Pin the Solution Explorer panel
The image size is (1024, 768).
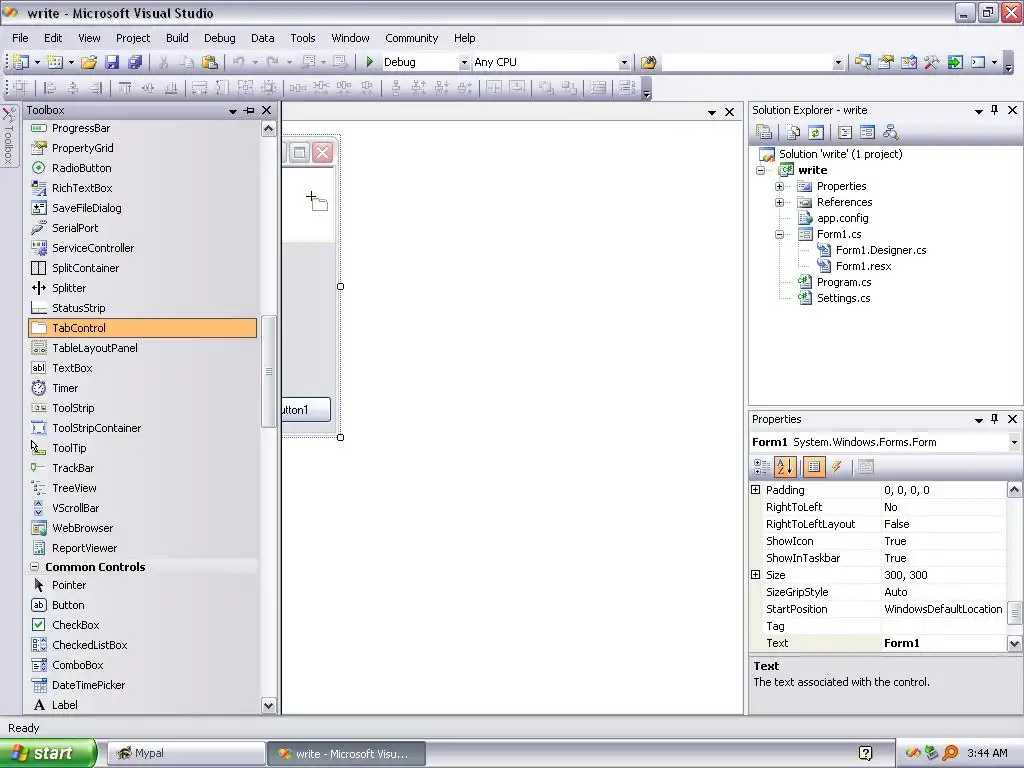tap(995, 110)
